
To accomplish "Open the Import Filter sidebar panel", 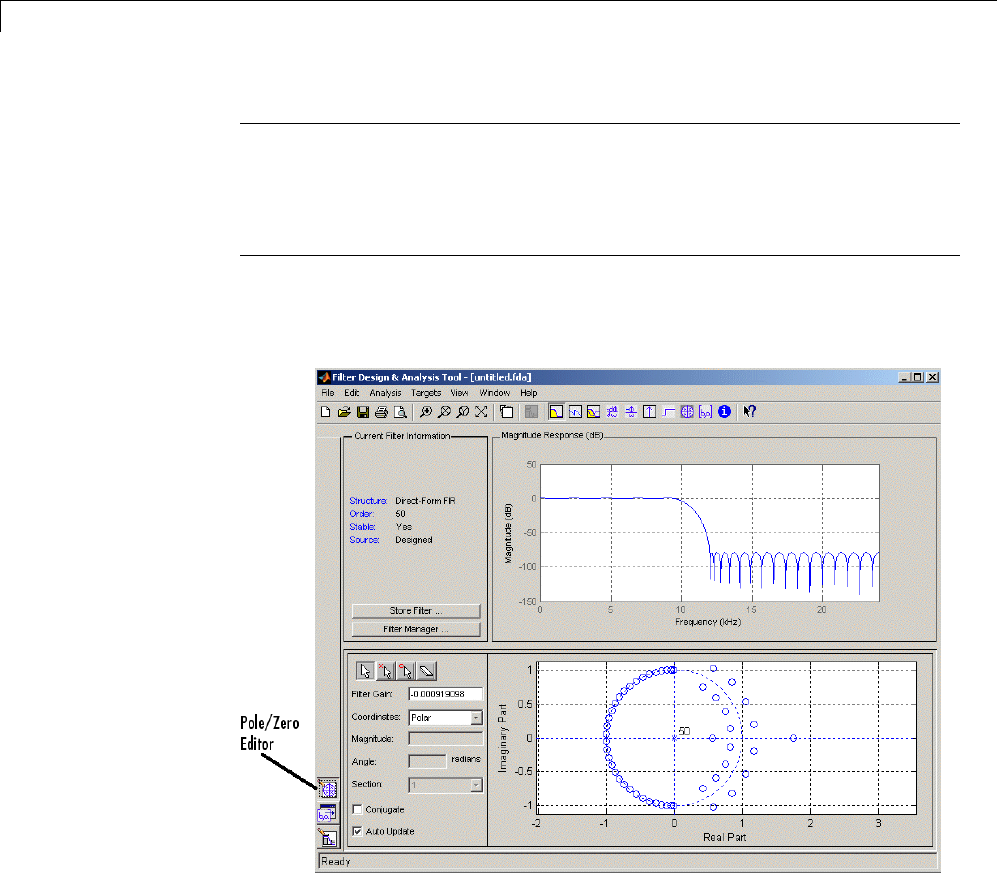I will [327, 813].
